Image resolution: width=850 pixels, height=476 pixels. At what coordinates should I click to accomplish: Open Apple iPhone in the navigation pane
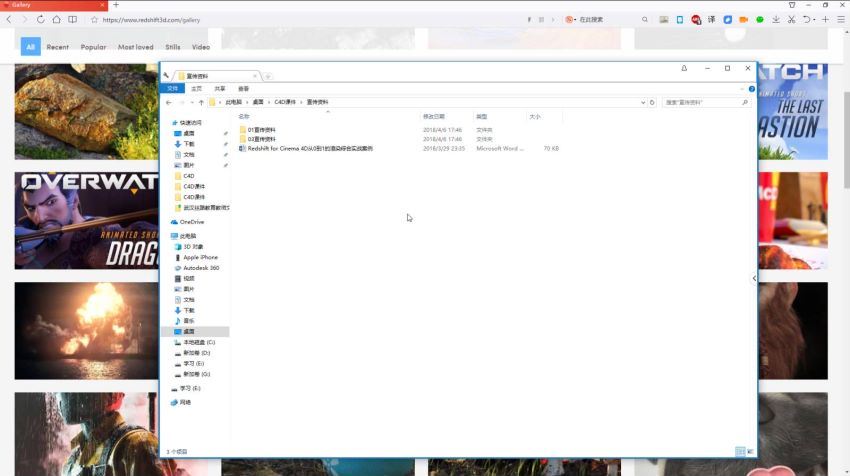(200, 258)
